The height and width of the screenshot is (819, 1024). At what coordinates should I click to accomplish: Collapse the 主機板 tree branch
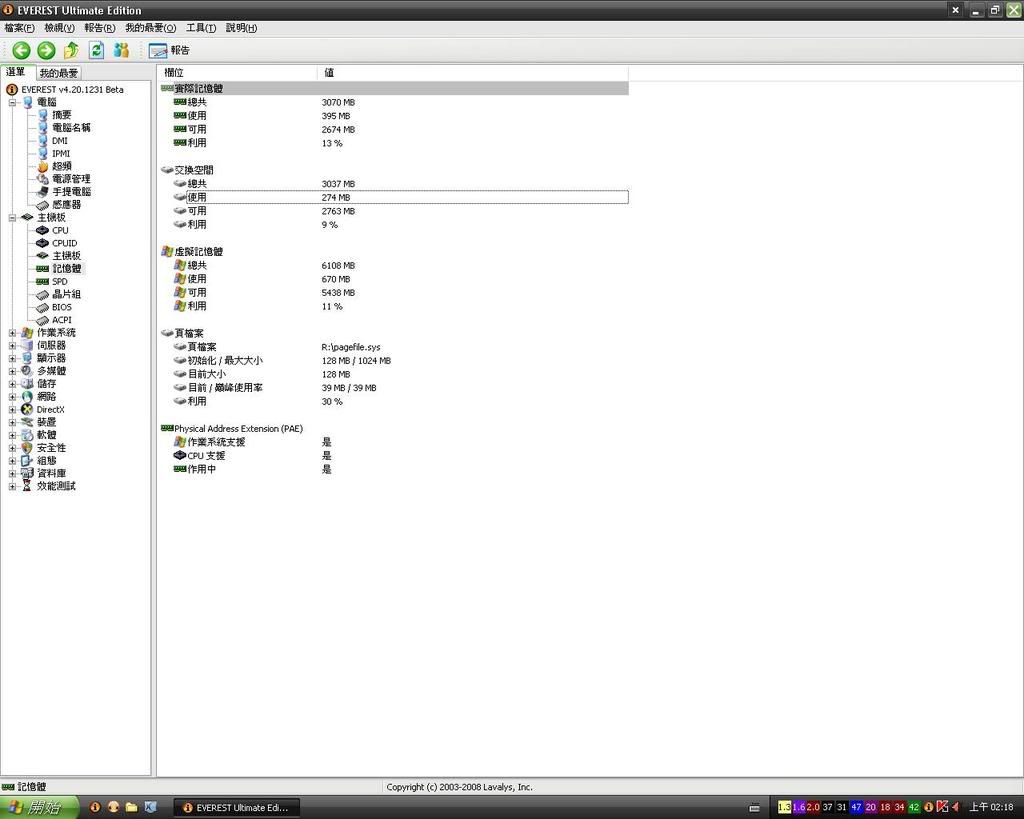coord(12,217)
